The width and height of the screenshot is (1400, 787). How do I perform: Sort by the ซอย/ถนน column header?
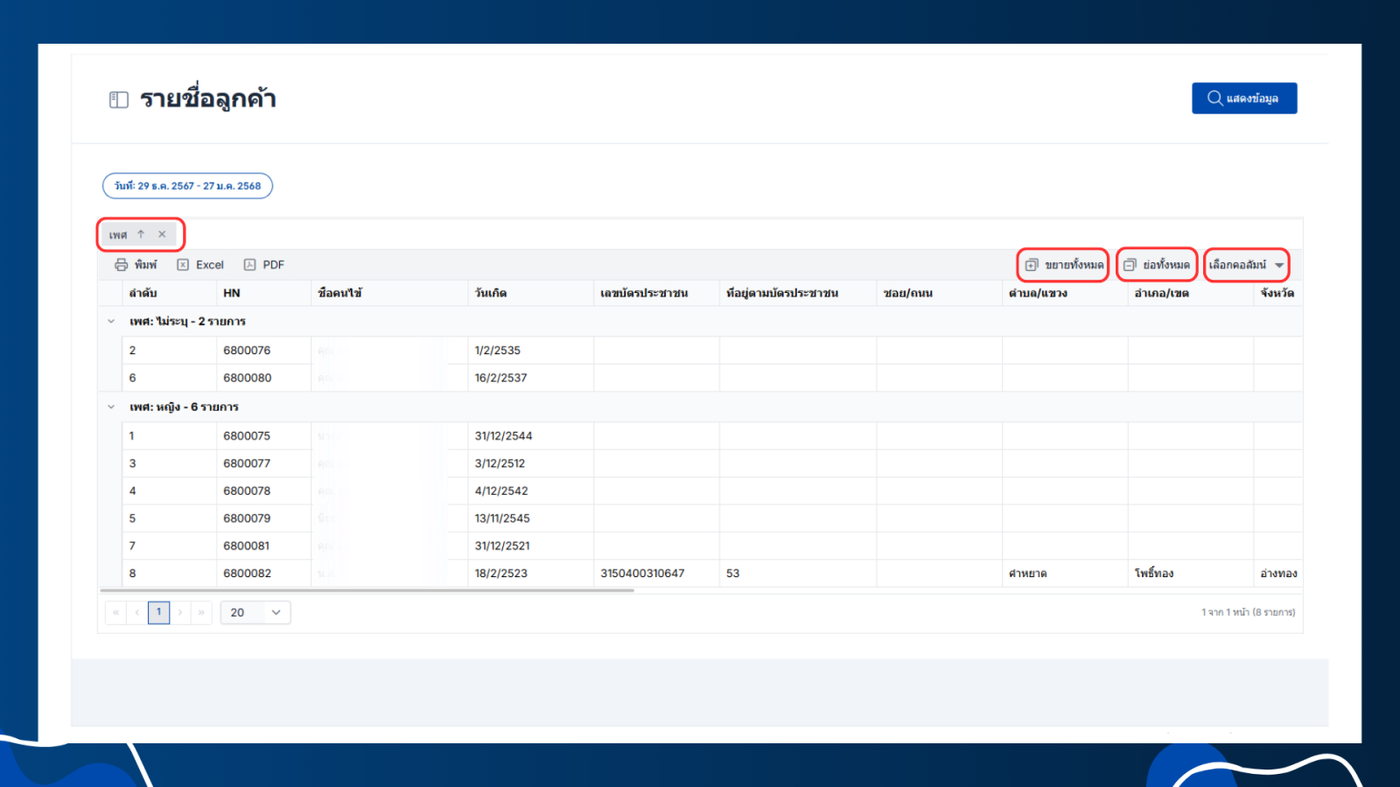coord(940,294)
